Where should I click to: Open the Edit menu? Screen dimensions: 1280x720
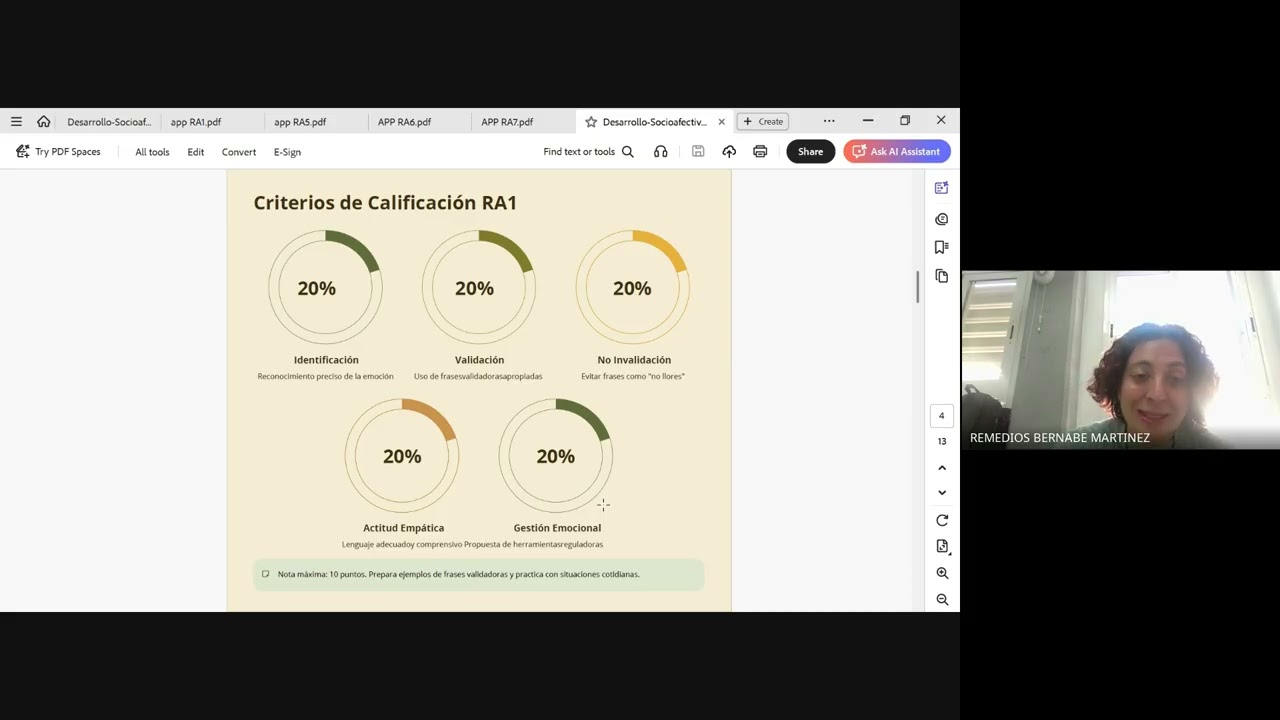click(x=195, y=152)
